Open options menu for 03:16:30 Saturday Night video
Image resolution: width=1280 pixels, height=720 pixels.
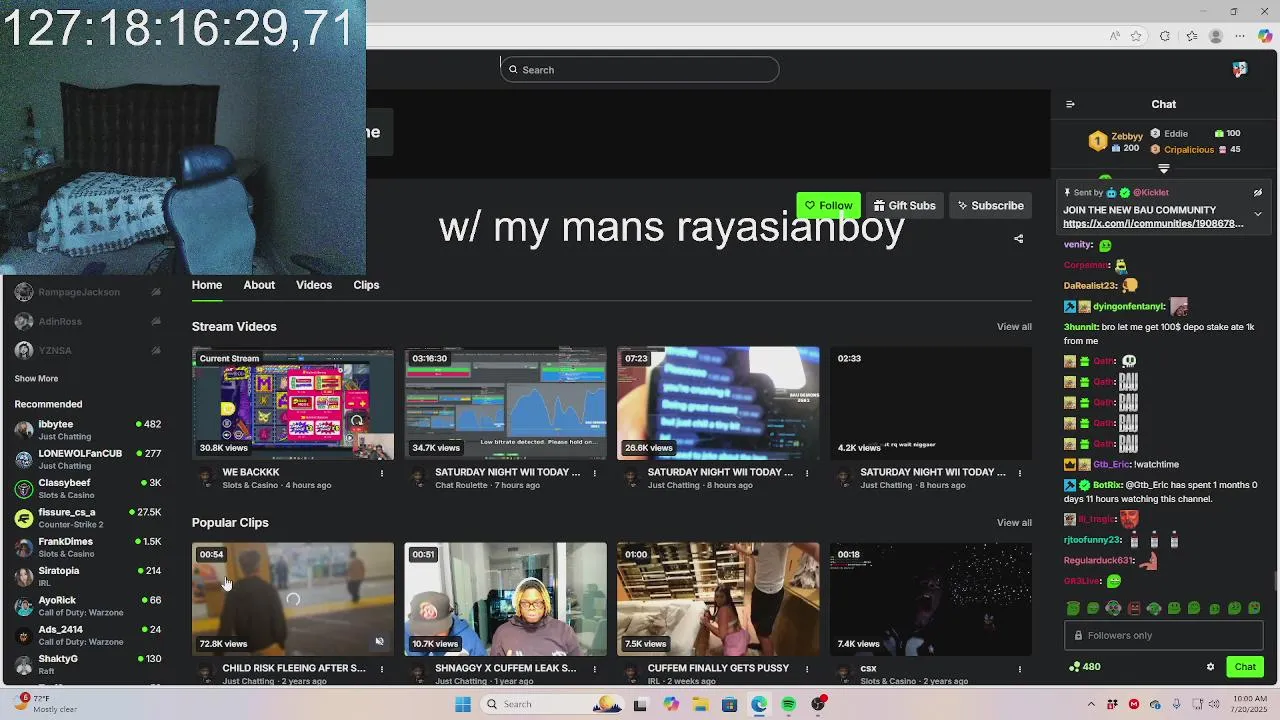[594, 473]
